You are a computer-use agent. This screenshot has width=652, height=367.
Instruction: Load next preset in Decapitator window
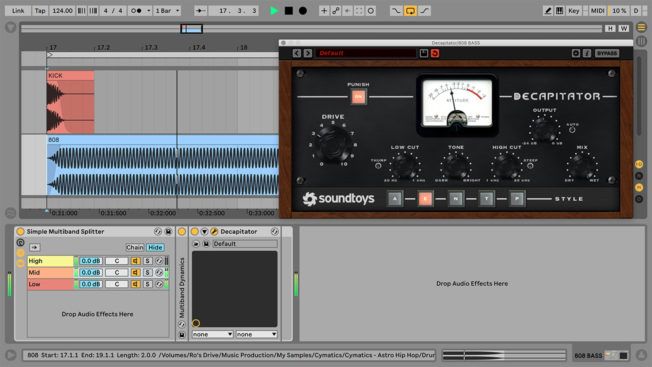308,53
